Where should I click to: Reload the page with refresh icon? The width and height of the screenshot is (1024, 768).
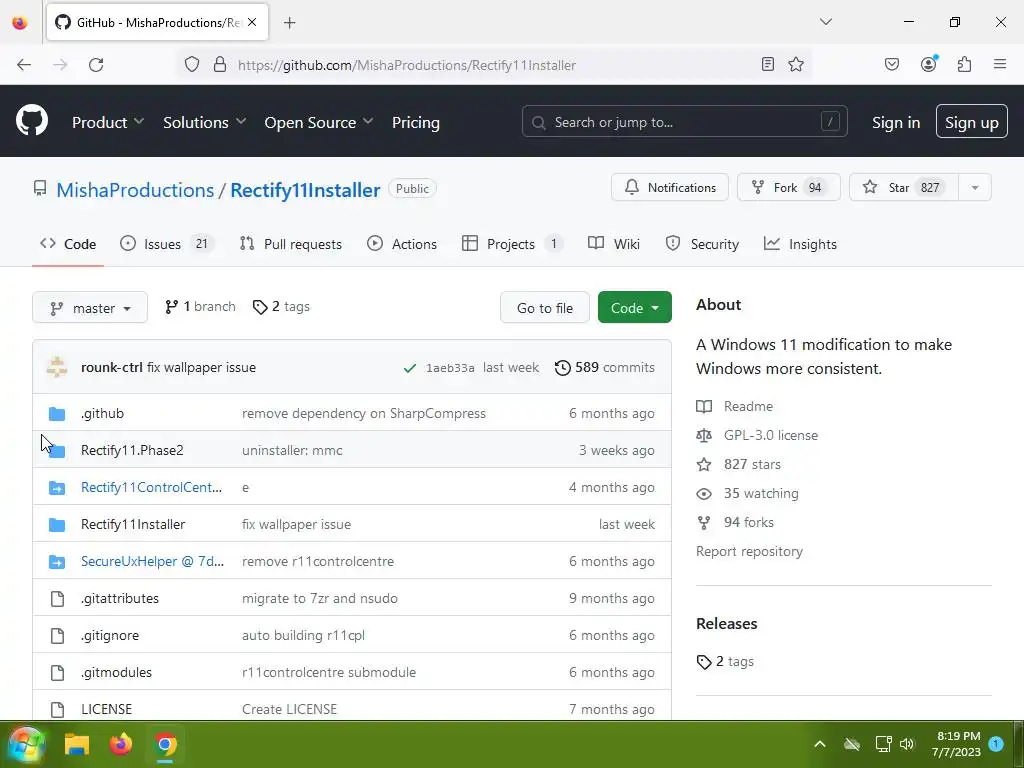click(x=96, y=65)
